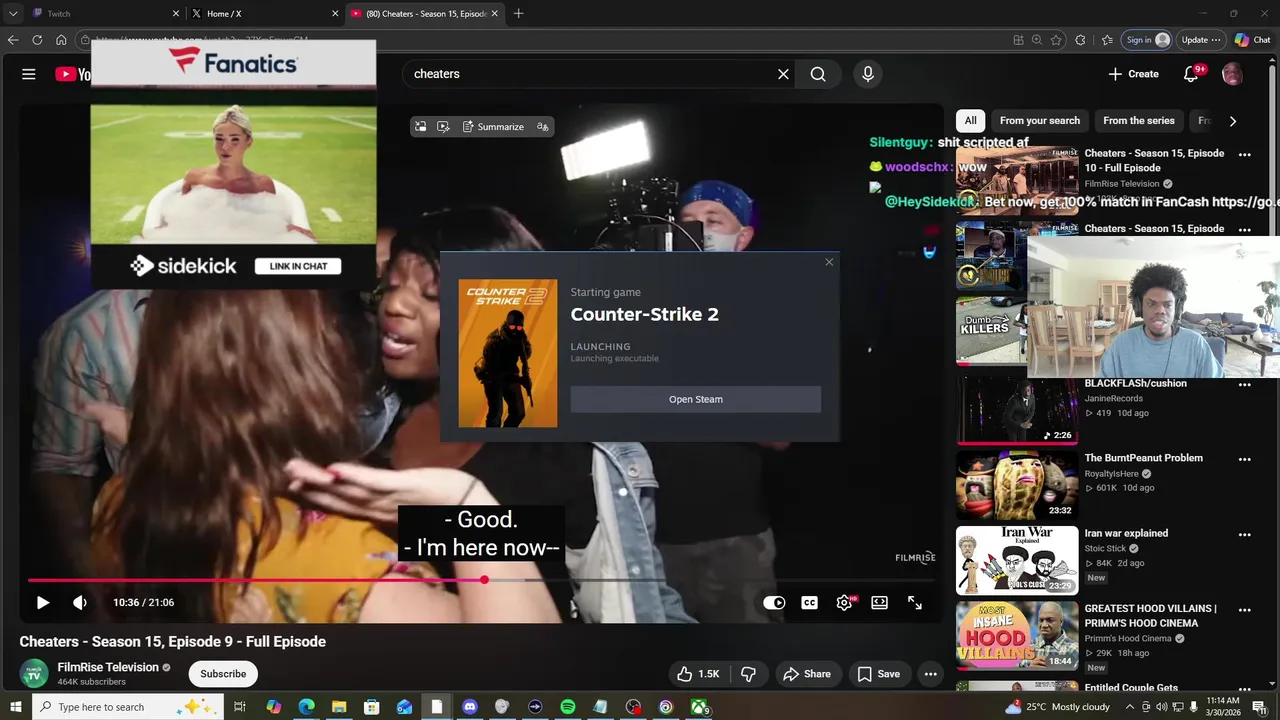The width and height of the screenshot is (1280, 720).
Task: Favorite this page with star icon
Action: pyautogui.click(x=1056, y=40)
